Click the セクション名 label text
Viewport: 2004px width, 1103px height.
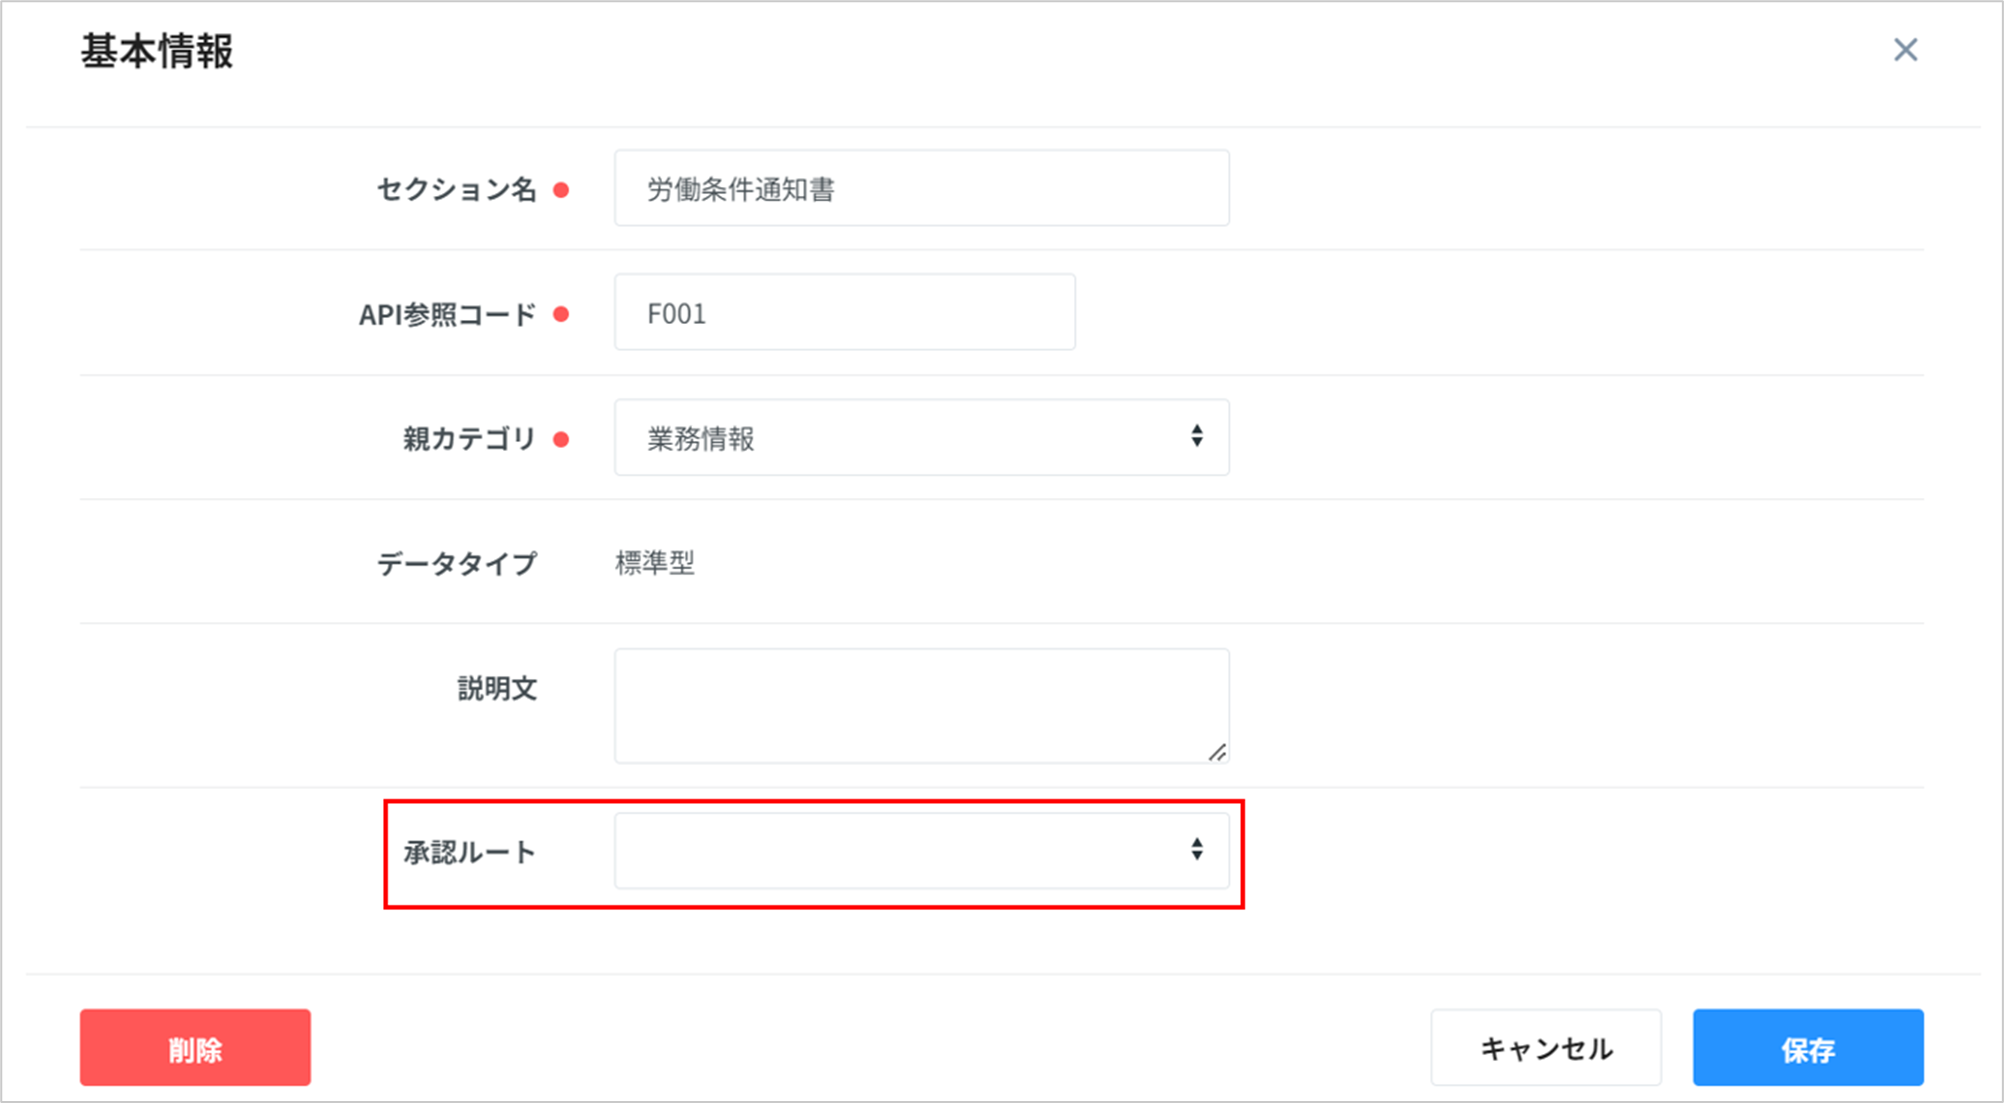456,189
